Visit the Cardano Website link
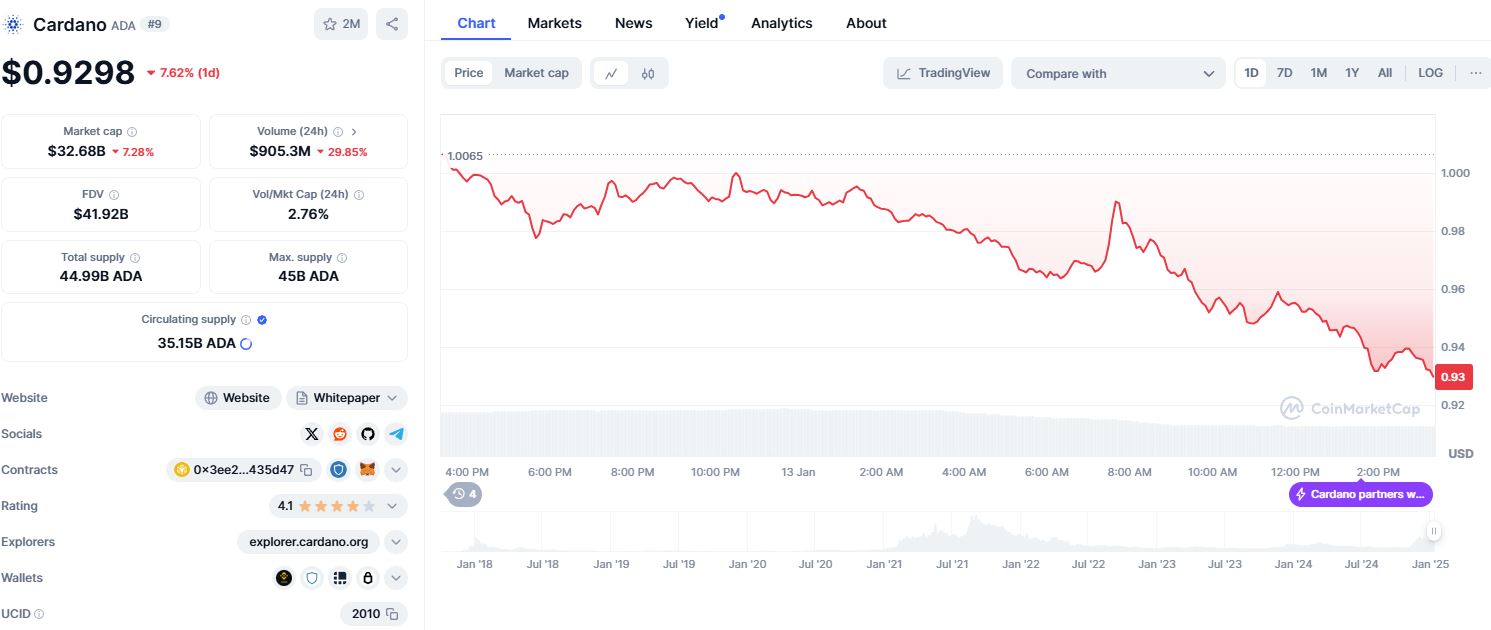Viewport: 1491px width, 630px height. [237, 398]
